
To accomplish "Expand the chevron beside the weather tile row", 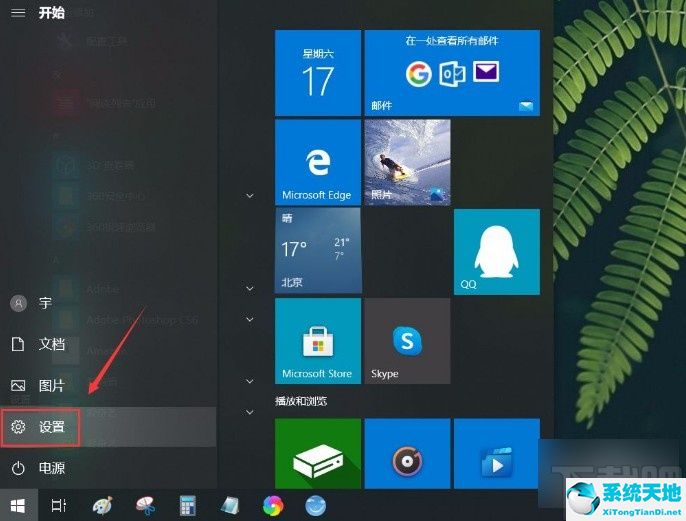I will point(250,288).
